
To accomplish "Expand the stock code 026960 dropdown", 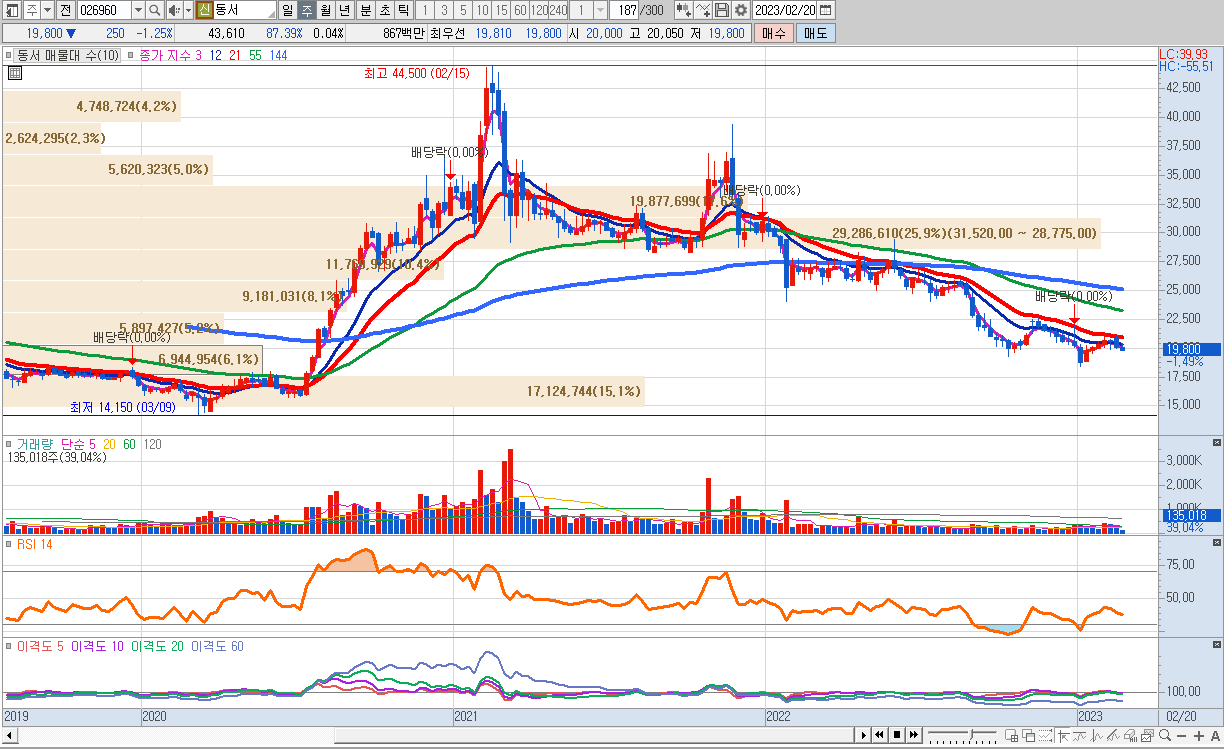I will point(136,10).
